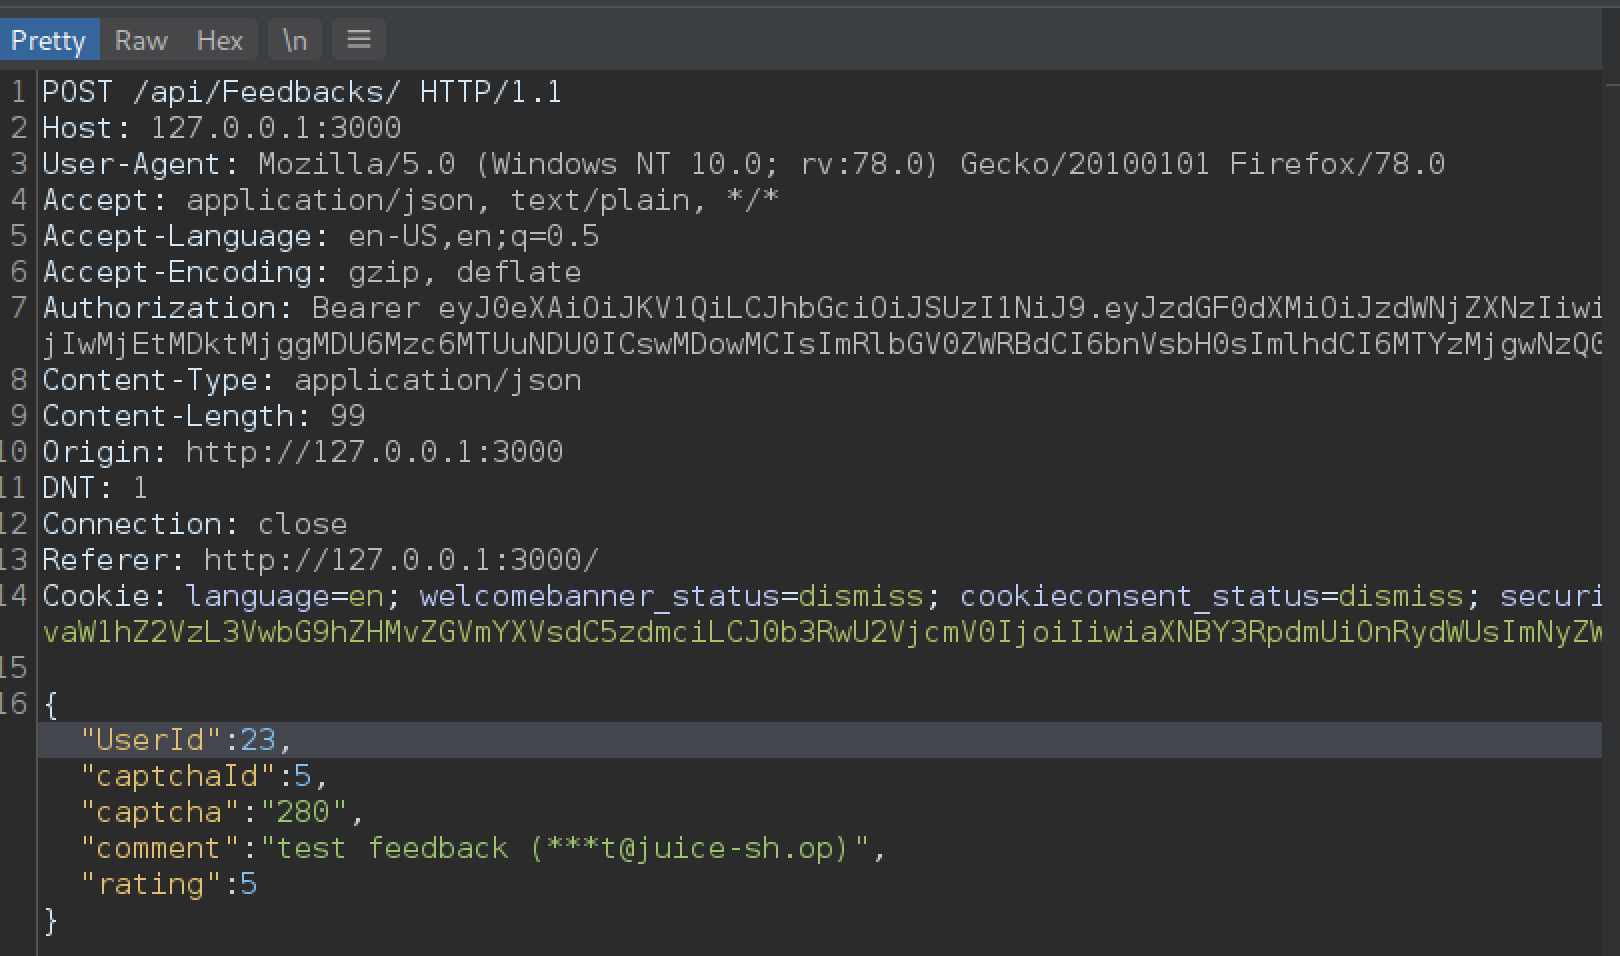Open the hamburger message options menu

pos(359,40)
